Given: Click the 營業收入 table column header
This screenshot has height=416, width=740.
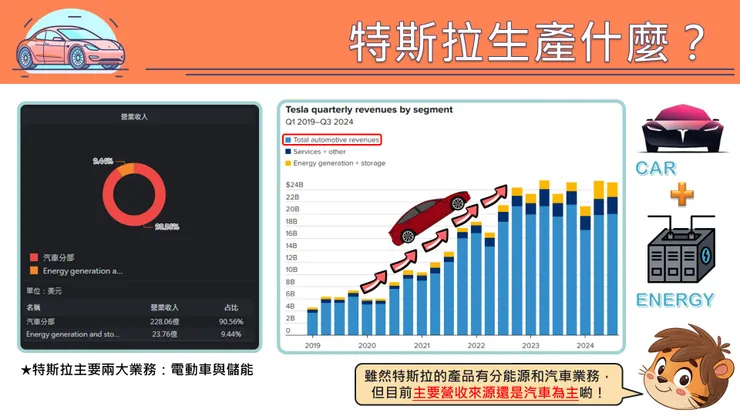Looking at the screenshot, I should pos(164,307).
